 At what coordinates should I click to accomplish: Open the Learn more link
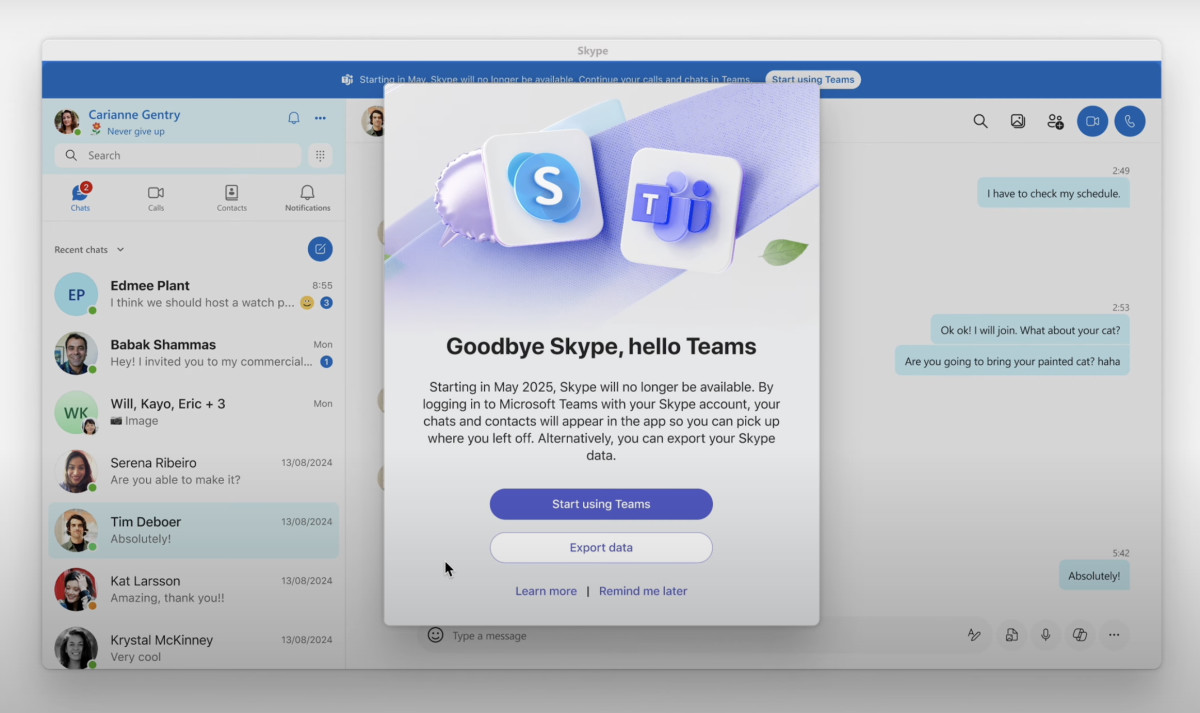pos(546,591)
